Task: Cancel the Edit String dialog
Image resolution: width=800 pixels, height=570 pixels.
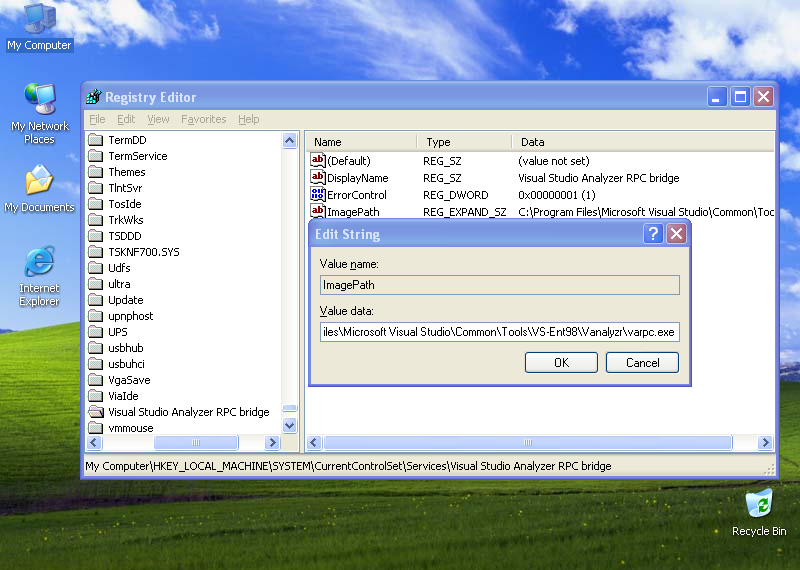Action: tap(642, 362)
